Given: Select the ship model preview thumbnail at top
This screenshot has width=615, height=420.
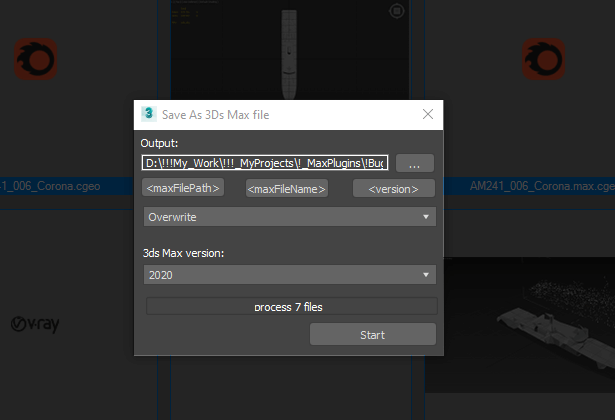Looking at the screenshot, I should pyautogui.click(x=290, y=50).
